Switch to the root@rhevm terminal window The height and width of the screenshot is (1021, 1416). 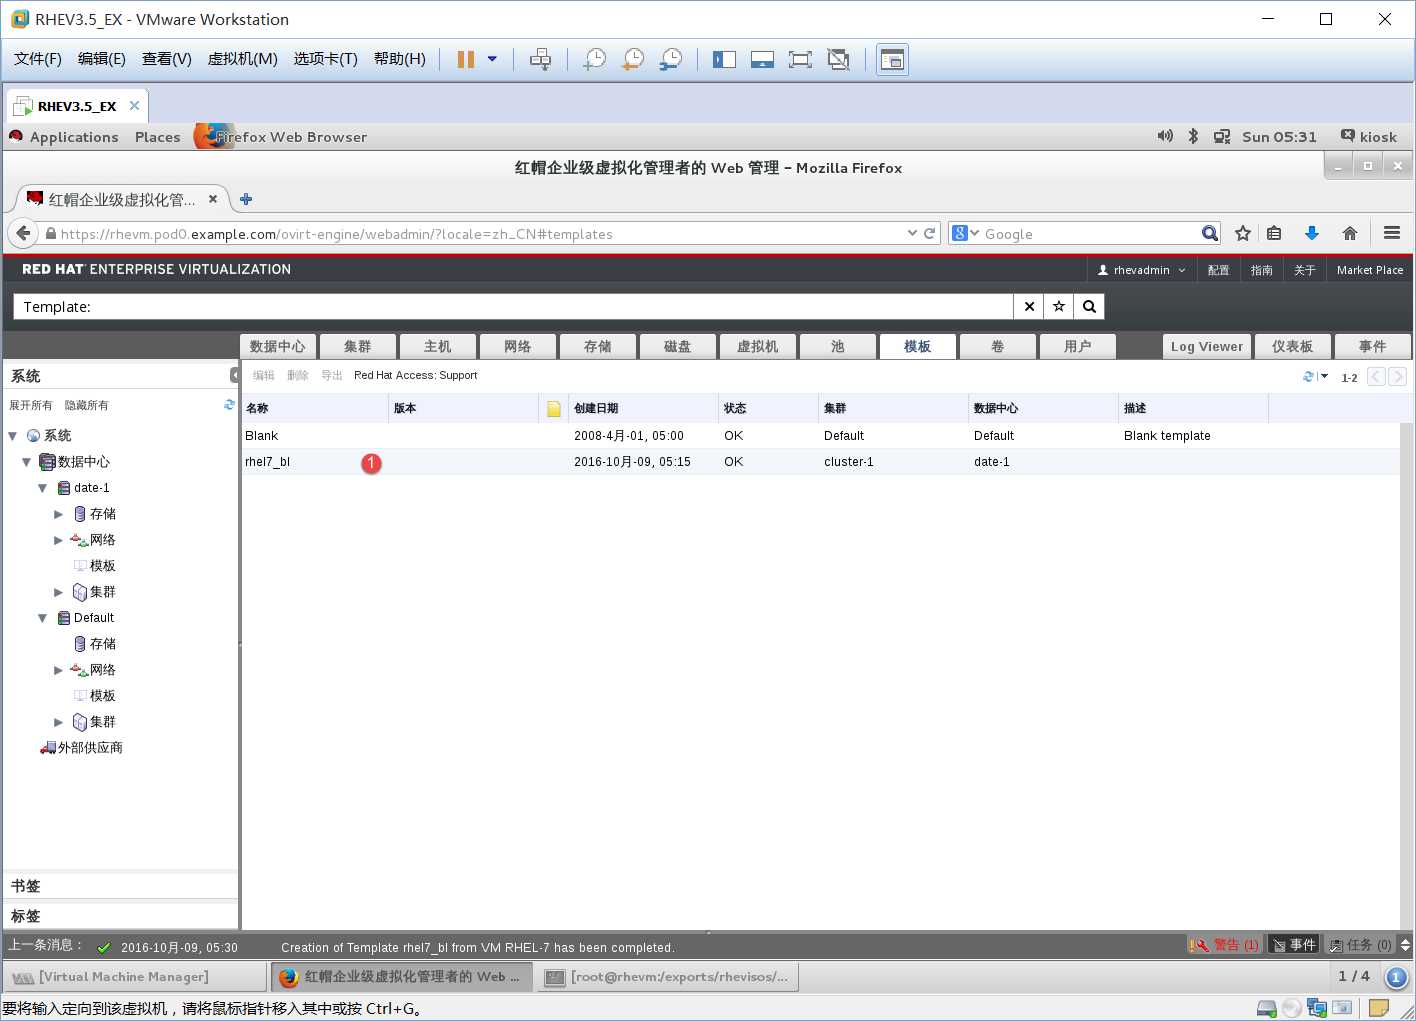click(x=669, y=976)
